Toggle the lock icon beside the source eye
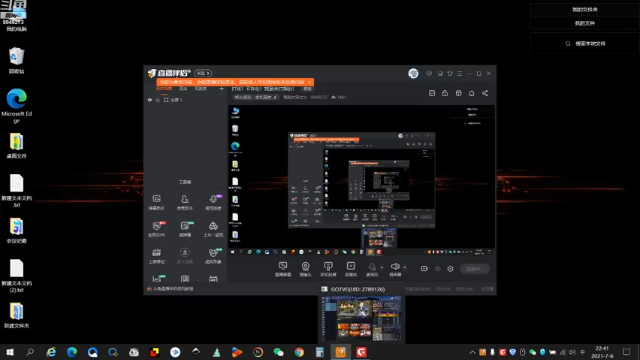The height and width of the screenshot is (360, 640). pos(158,100)
